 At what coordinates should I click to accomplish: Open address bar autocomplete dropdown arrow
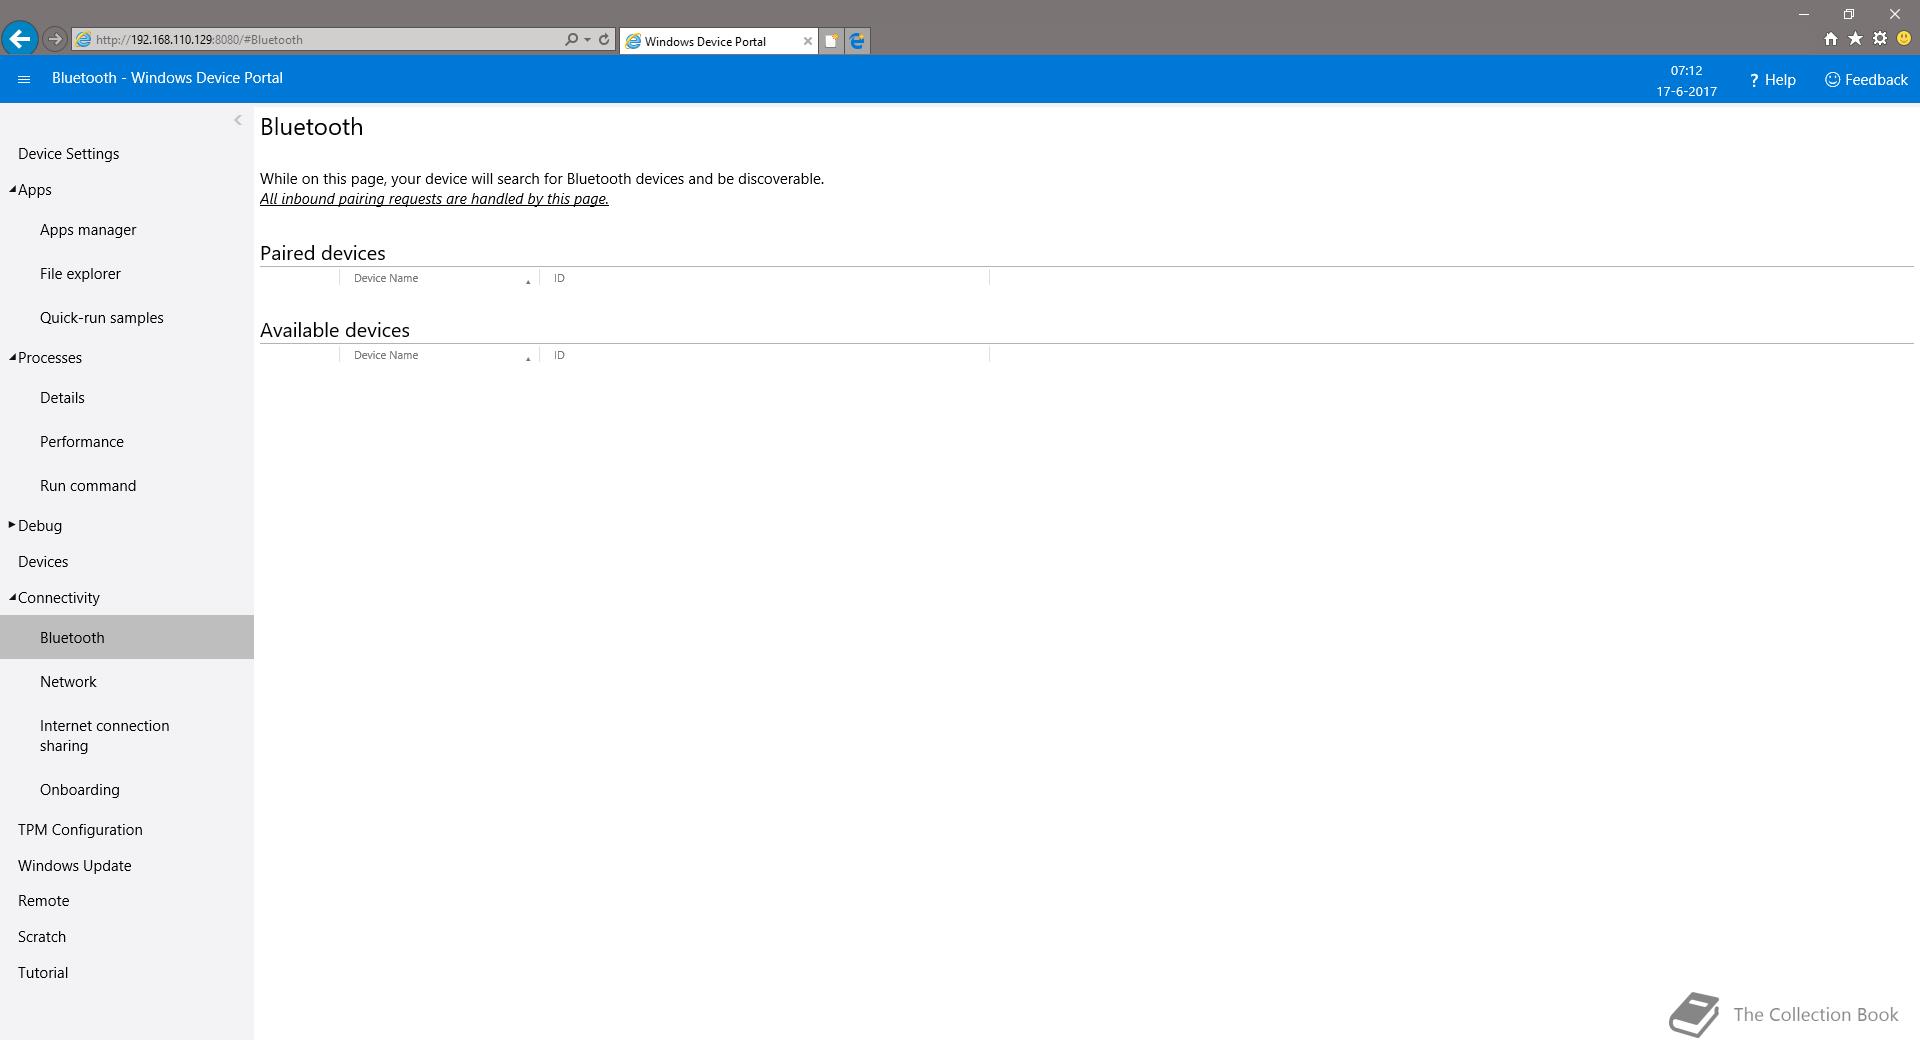587,40
